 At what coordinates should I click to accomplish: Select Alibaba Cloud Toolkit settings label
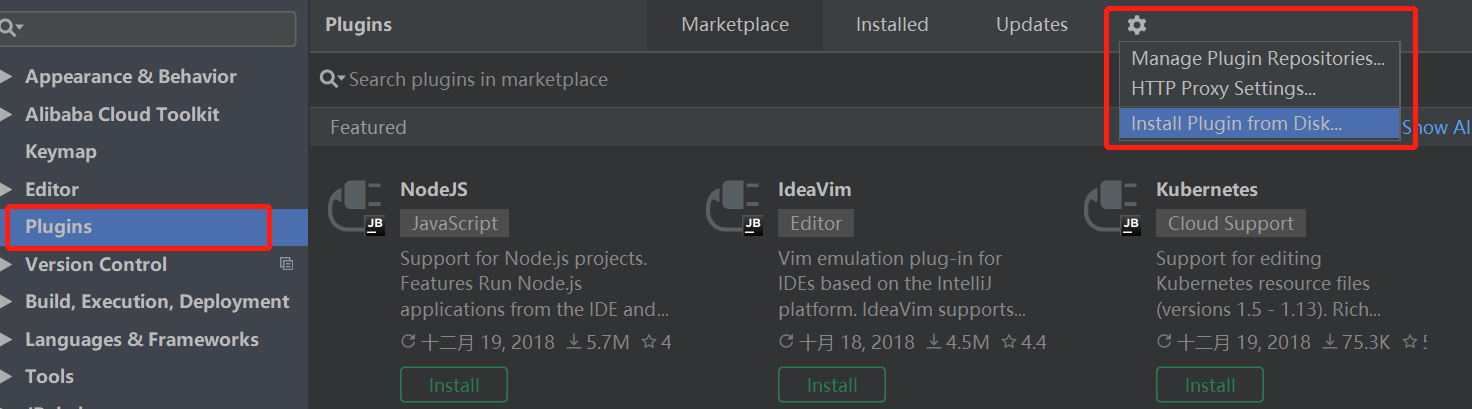[122, 114]
